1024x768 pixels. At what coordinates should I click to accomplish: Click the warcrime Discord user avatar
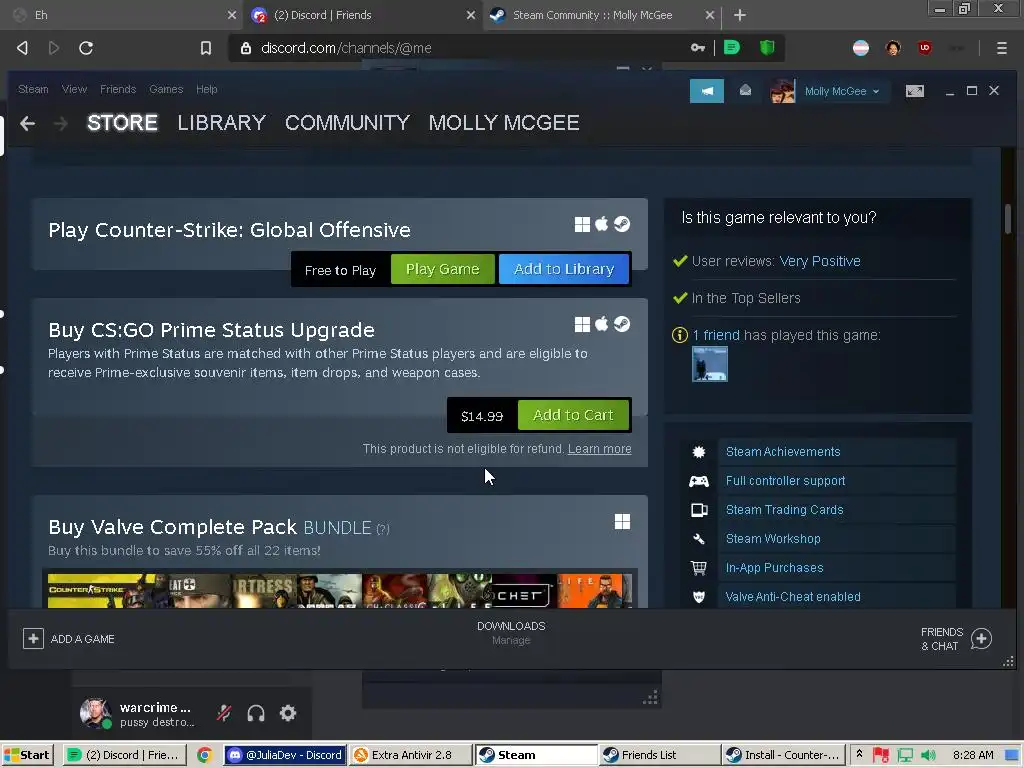tap(95, 713)
